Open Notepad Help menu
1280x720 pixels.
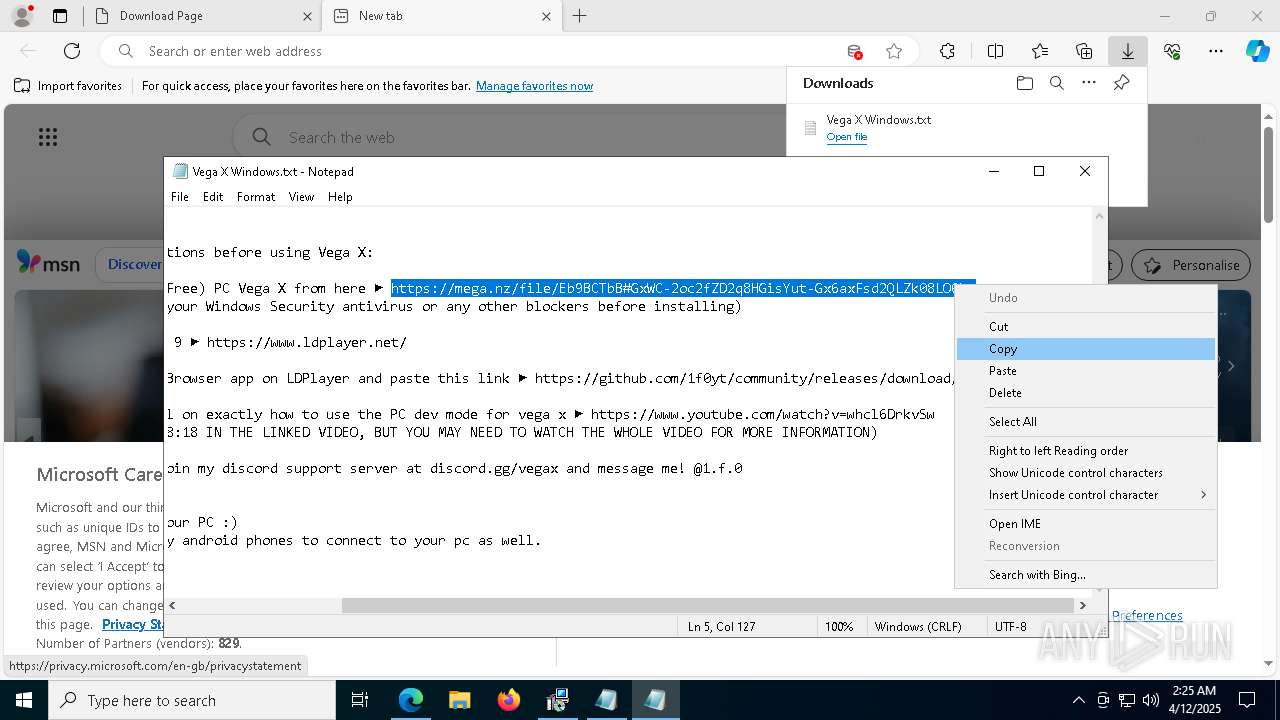click(x=340, y=197)
